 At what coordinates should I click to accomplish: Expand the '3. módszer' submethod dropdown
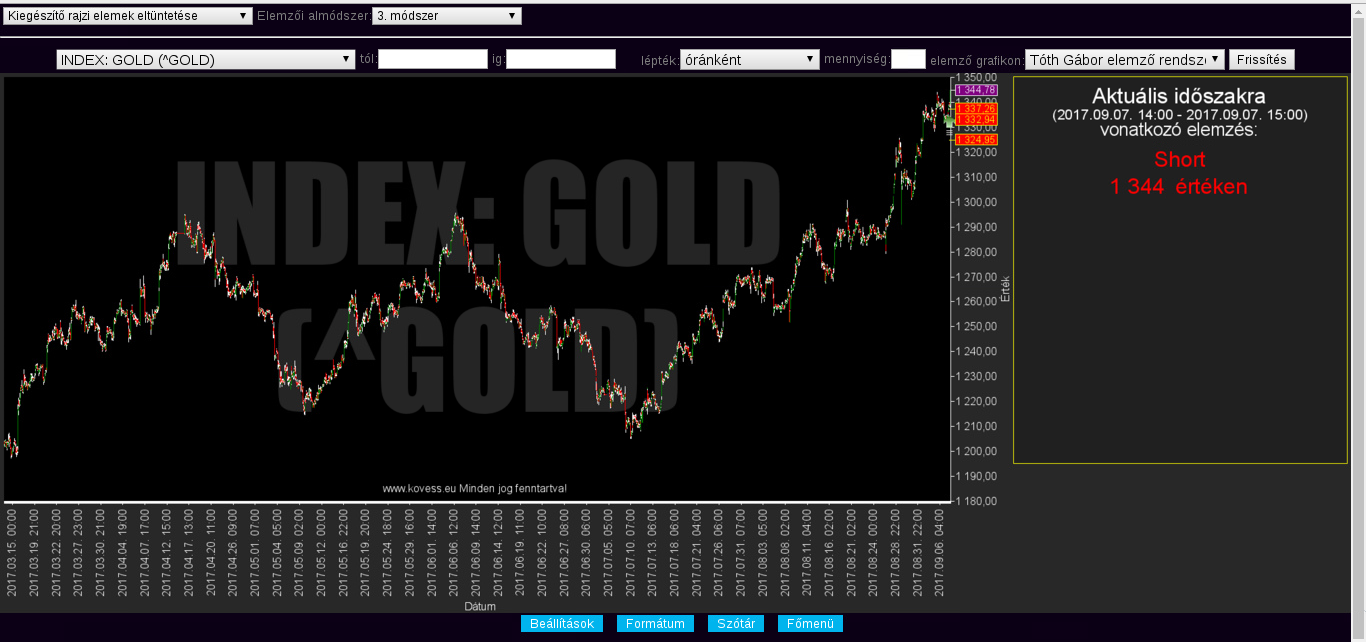[446, 16]
